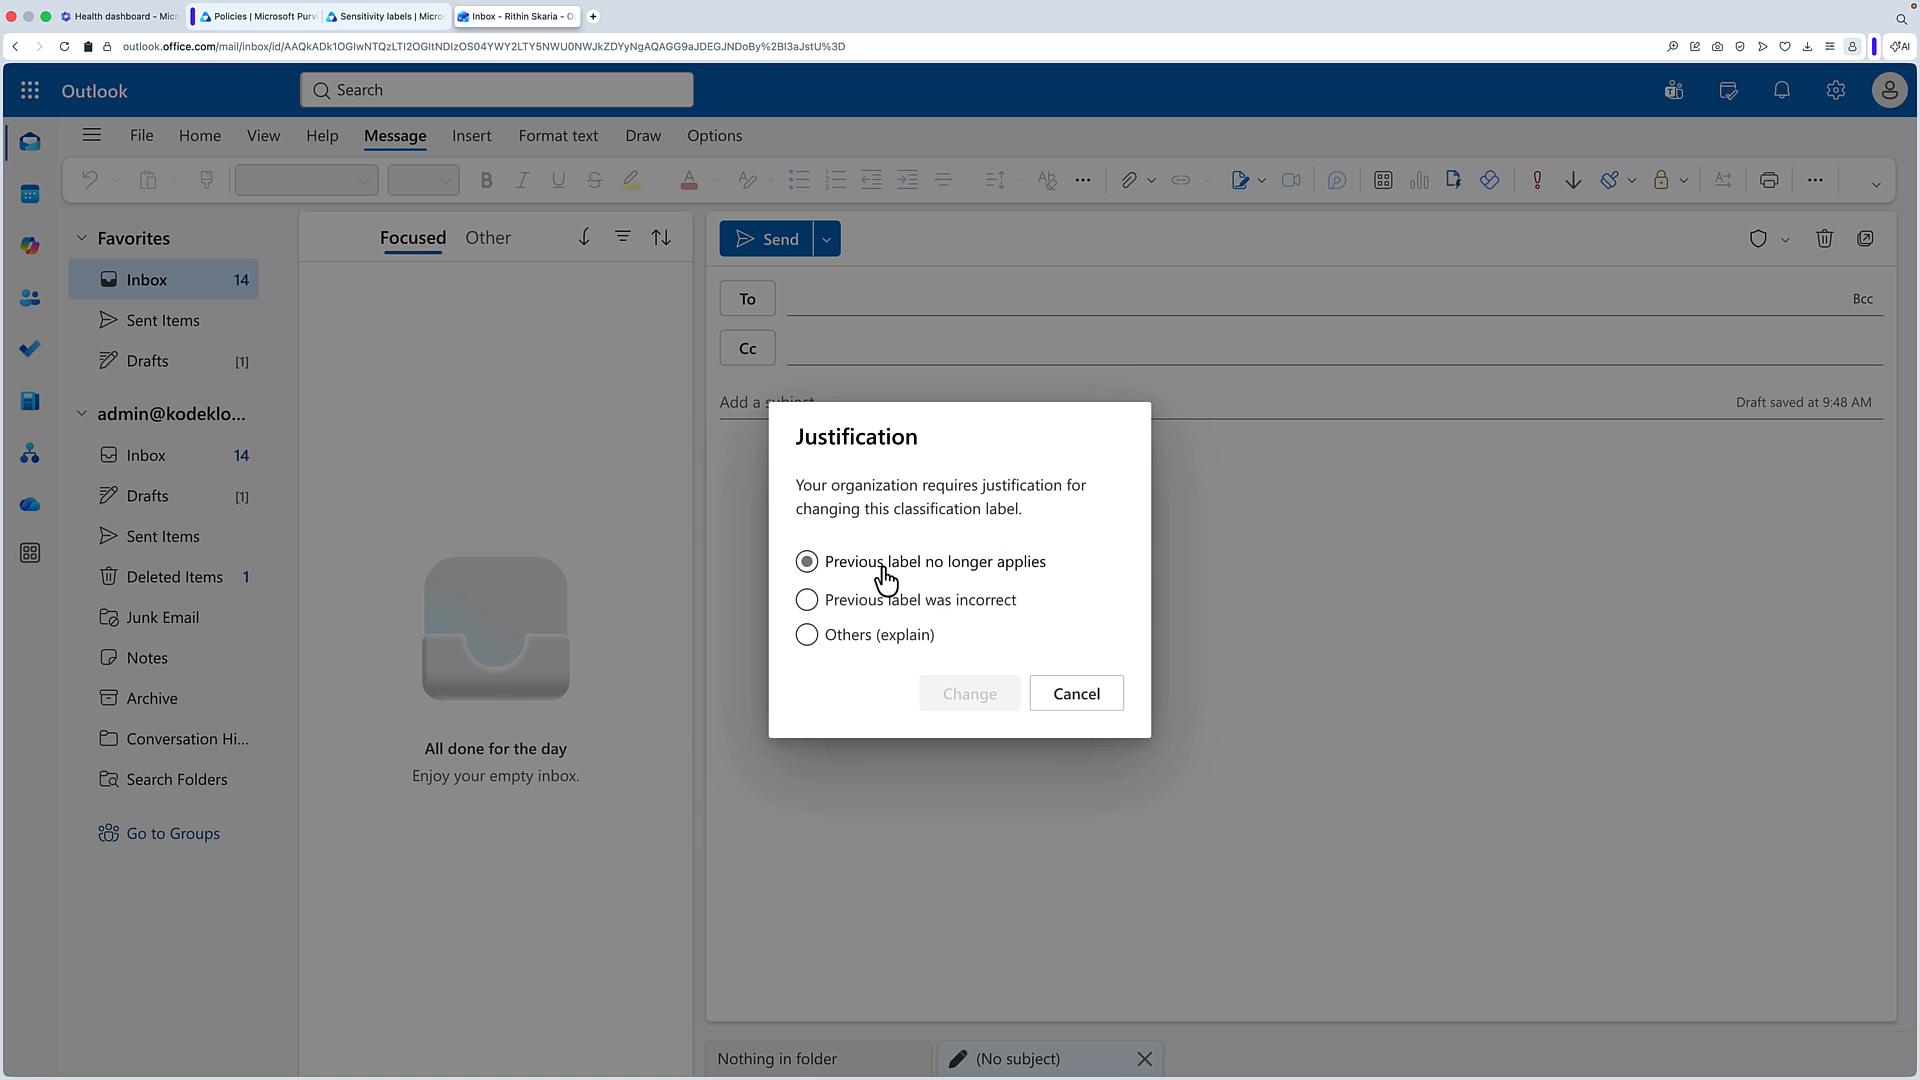Expand the ribbon with chevron at right
The height and width of the screenshot is (1080, 1920).
pyautogui.click(x=1876, y=183)
